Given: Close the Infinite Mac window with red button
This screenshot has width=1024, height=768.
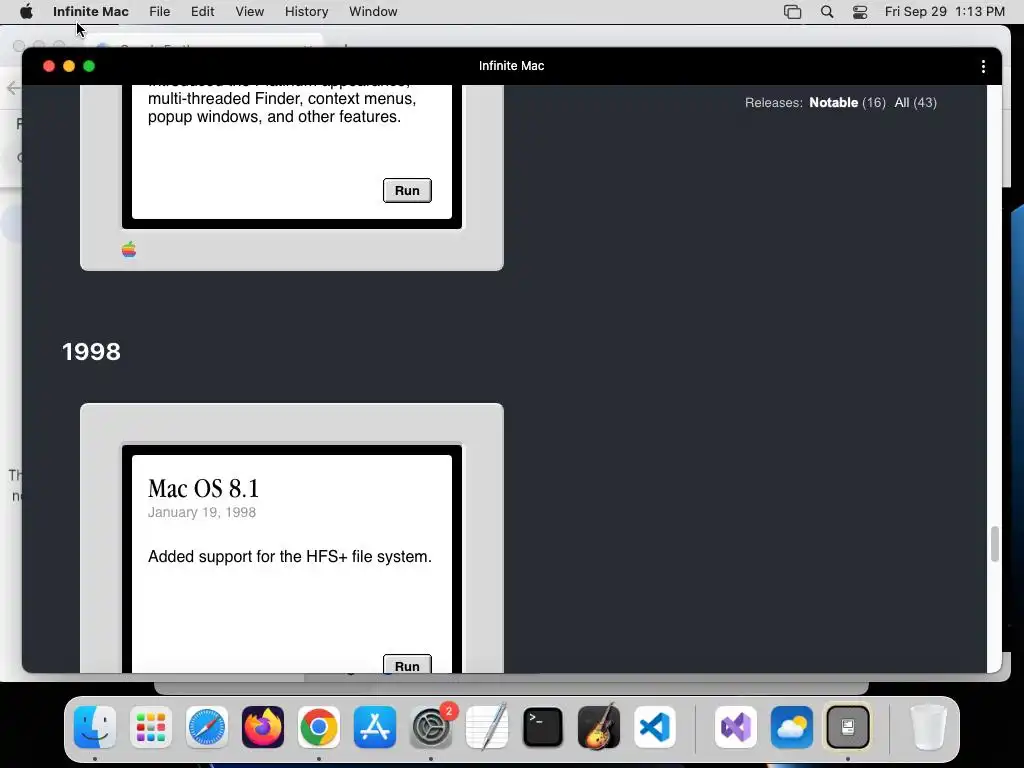Looking at the screenshot, I should pyautogui.click(x=49, y=66).
